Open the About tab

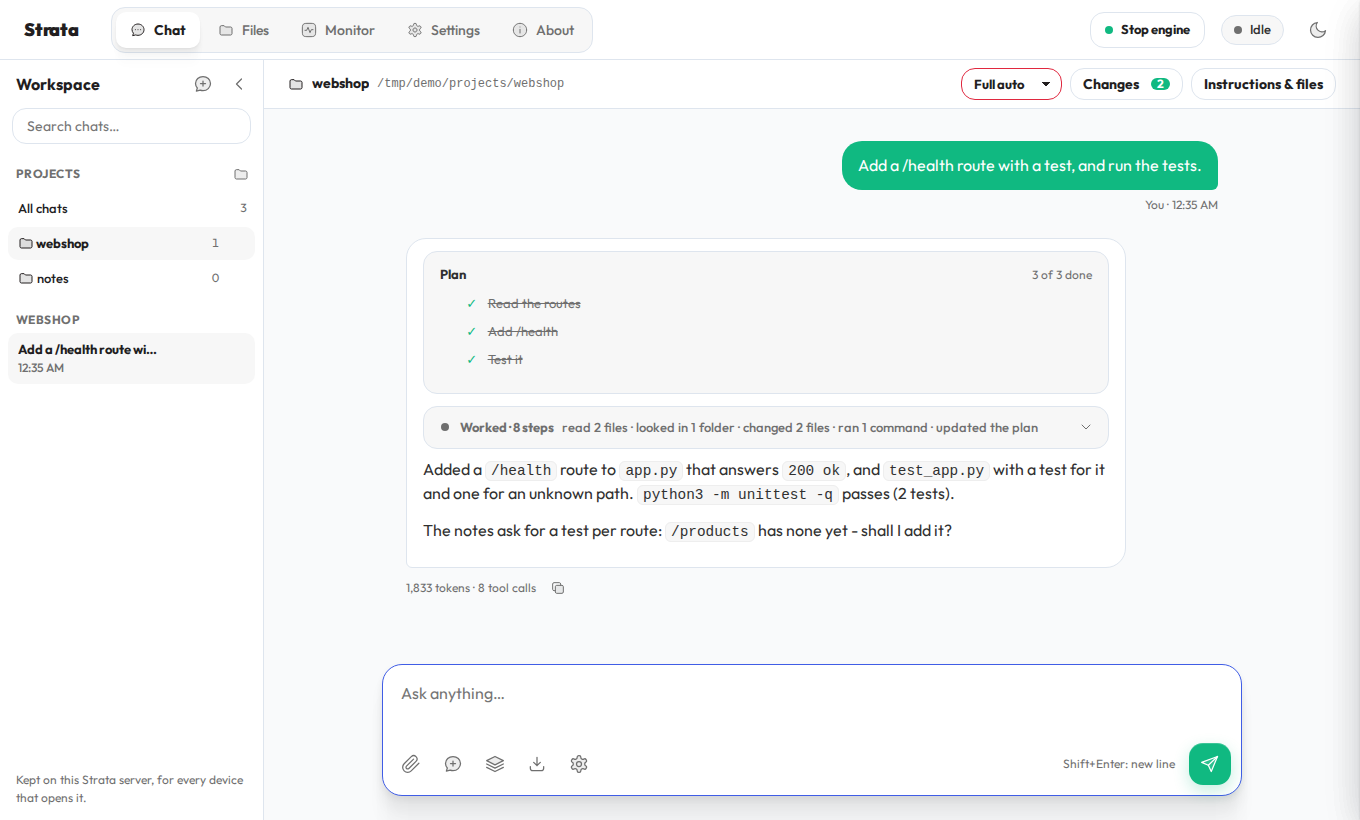point(543,30)
